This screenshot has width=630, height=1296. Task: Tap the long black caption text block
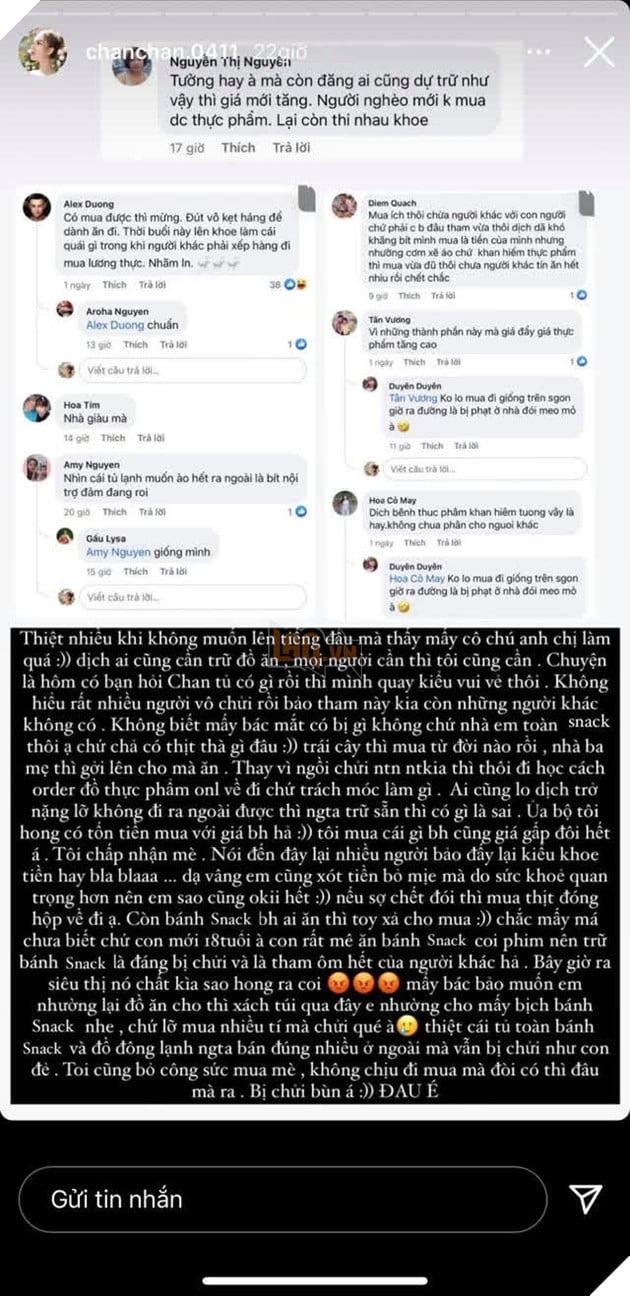pyautogui.click(x=315, y=865)
